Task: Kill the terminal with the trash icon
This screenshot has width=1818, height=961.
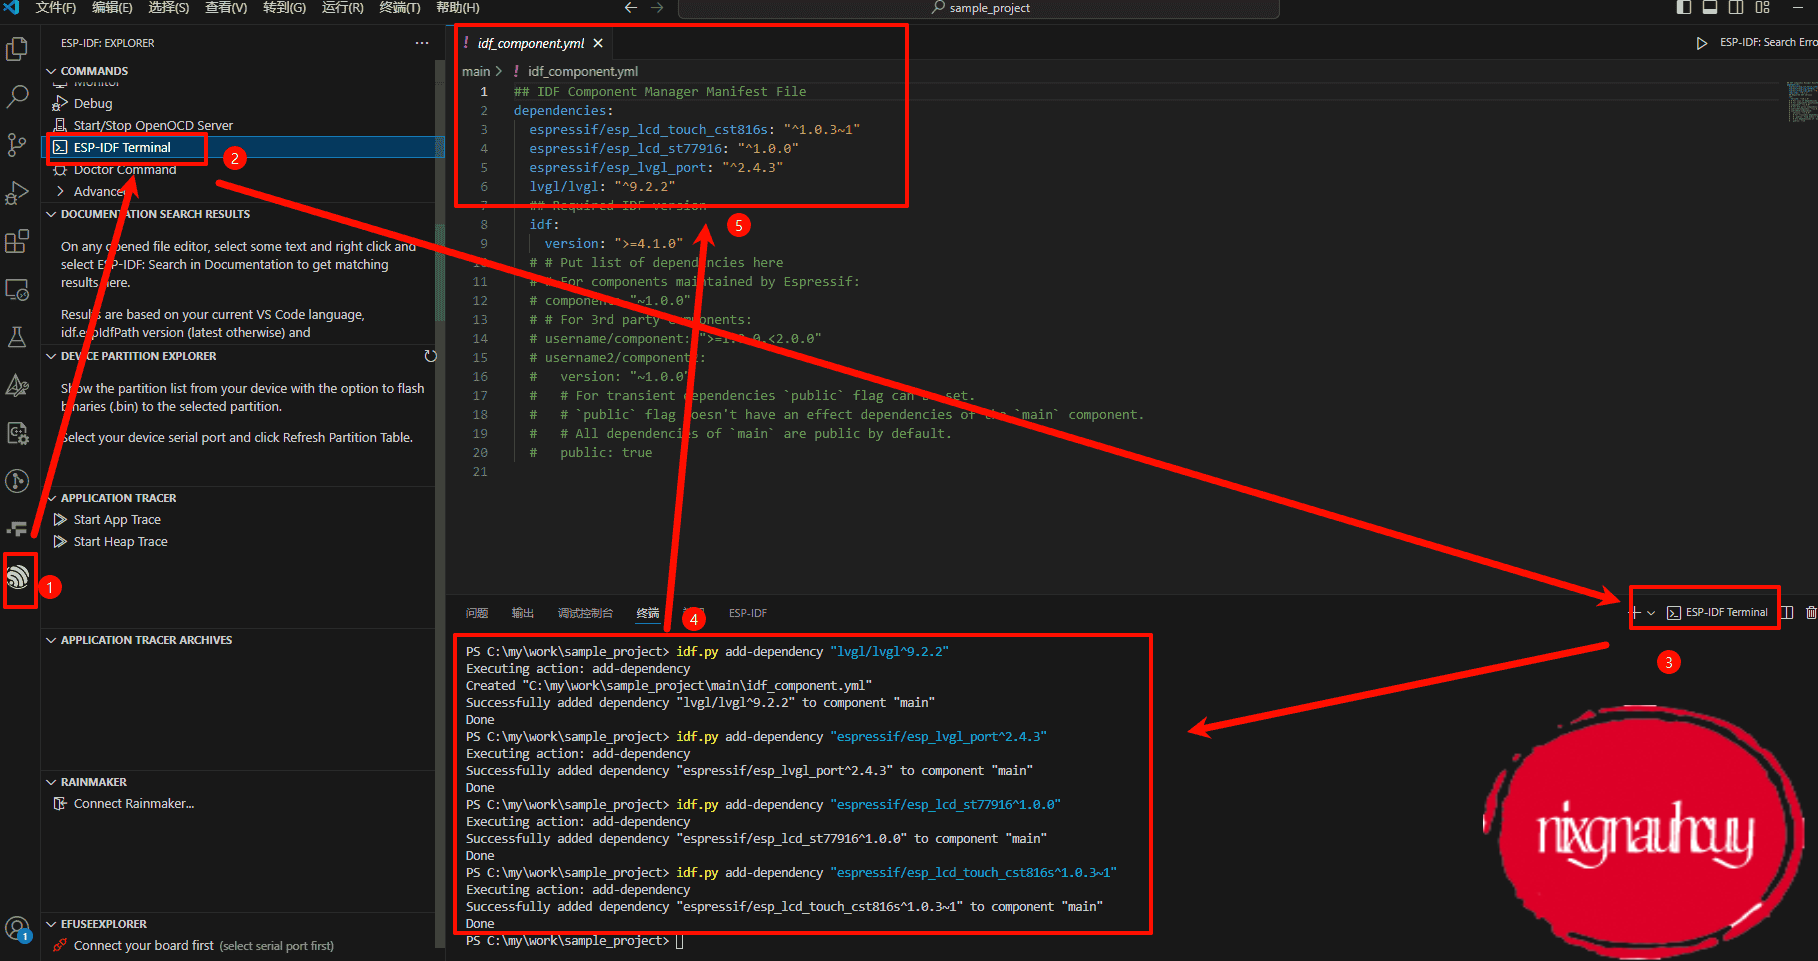Action: point(1810,613)
